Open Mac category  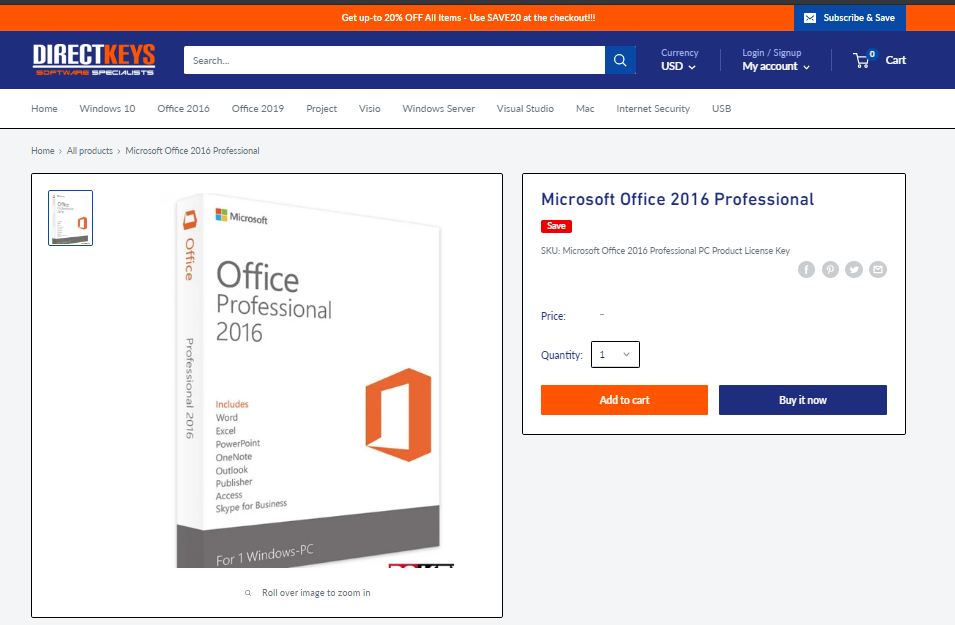point(585,108)
